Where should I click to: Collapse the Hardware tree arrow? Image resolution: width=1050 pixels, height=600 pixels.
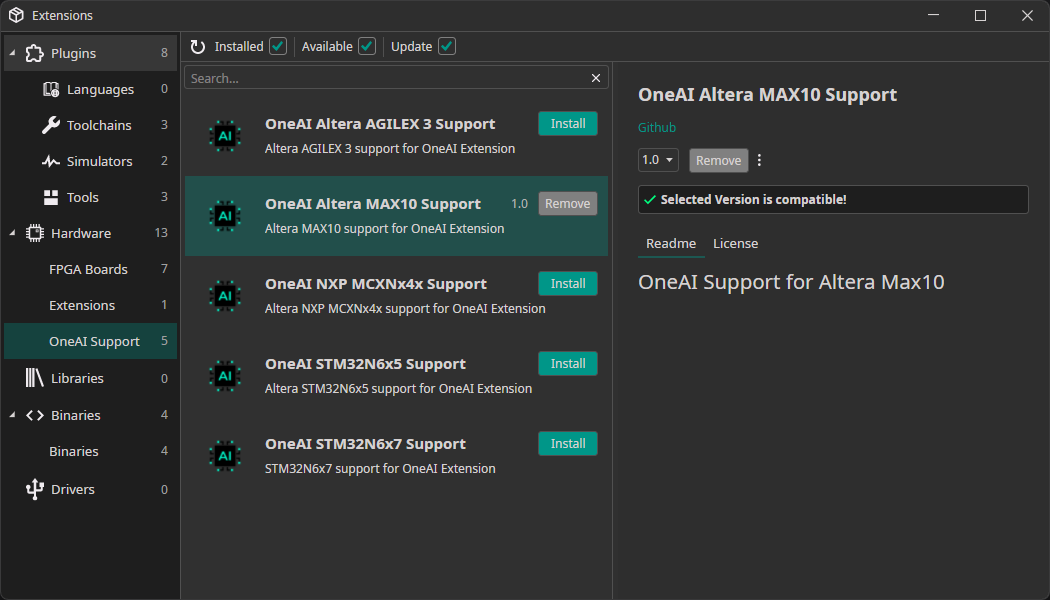(x=12, y=233)
